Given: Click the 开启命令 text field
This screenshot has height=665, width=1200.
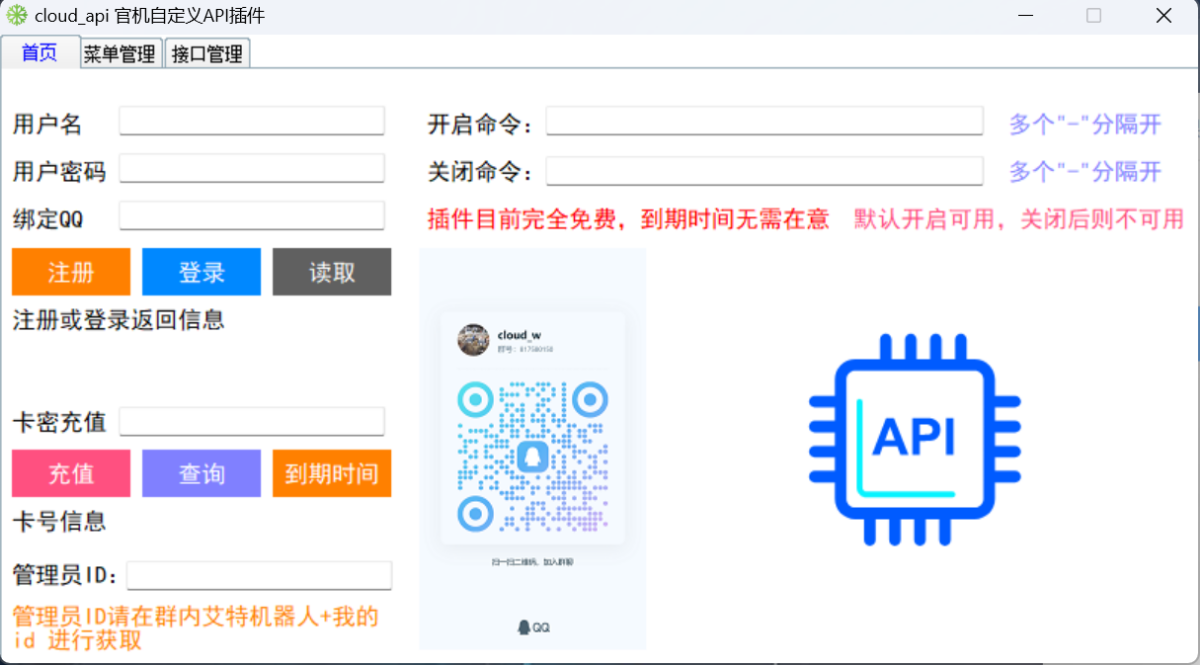Looking at the screenshot, I should [764, 121].
